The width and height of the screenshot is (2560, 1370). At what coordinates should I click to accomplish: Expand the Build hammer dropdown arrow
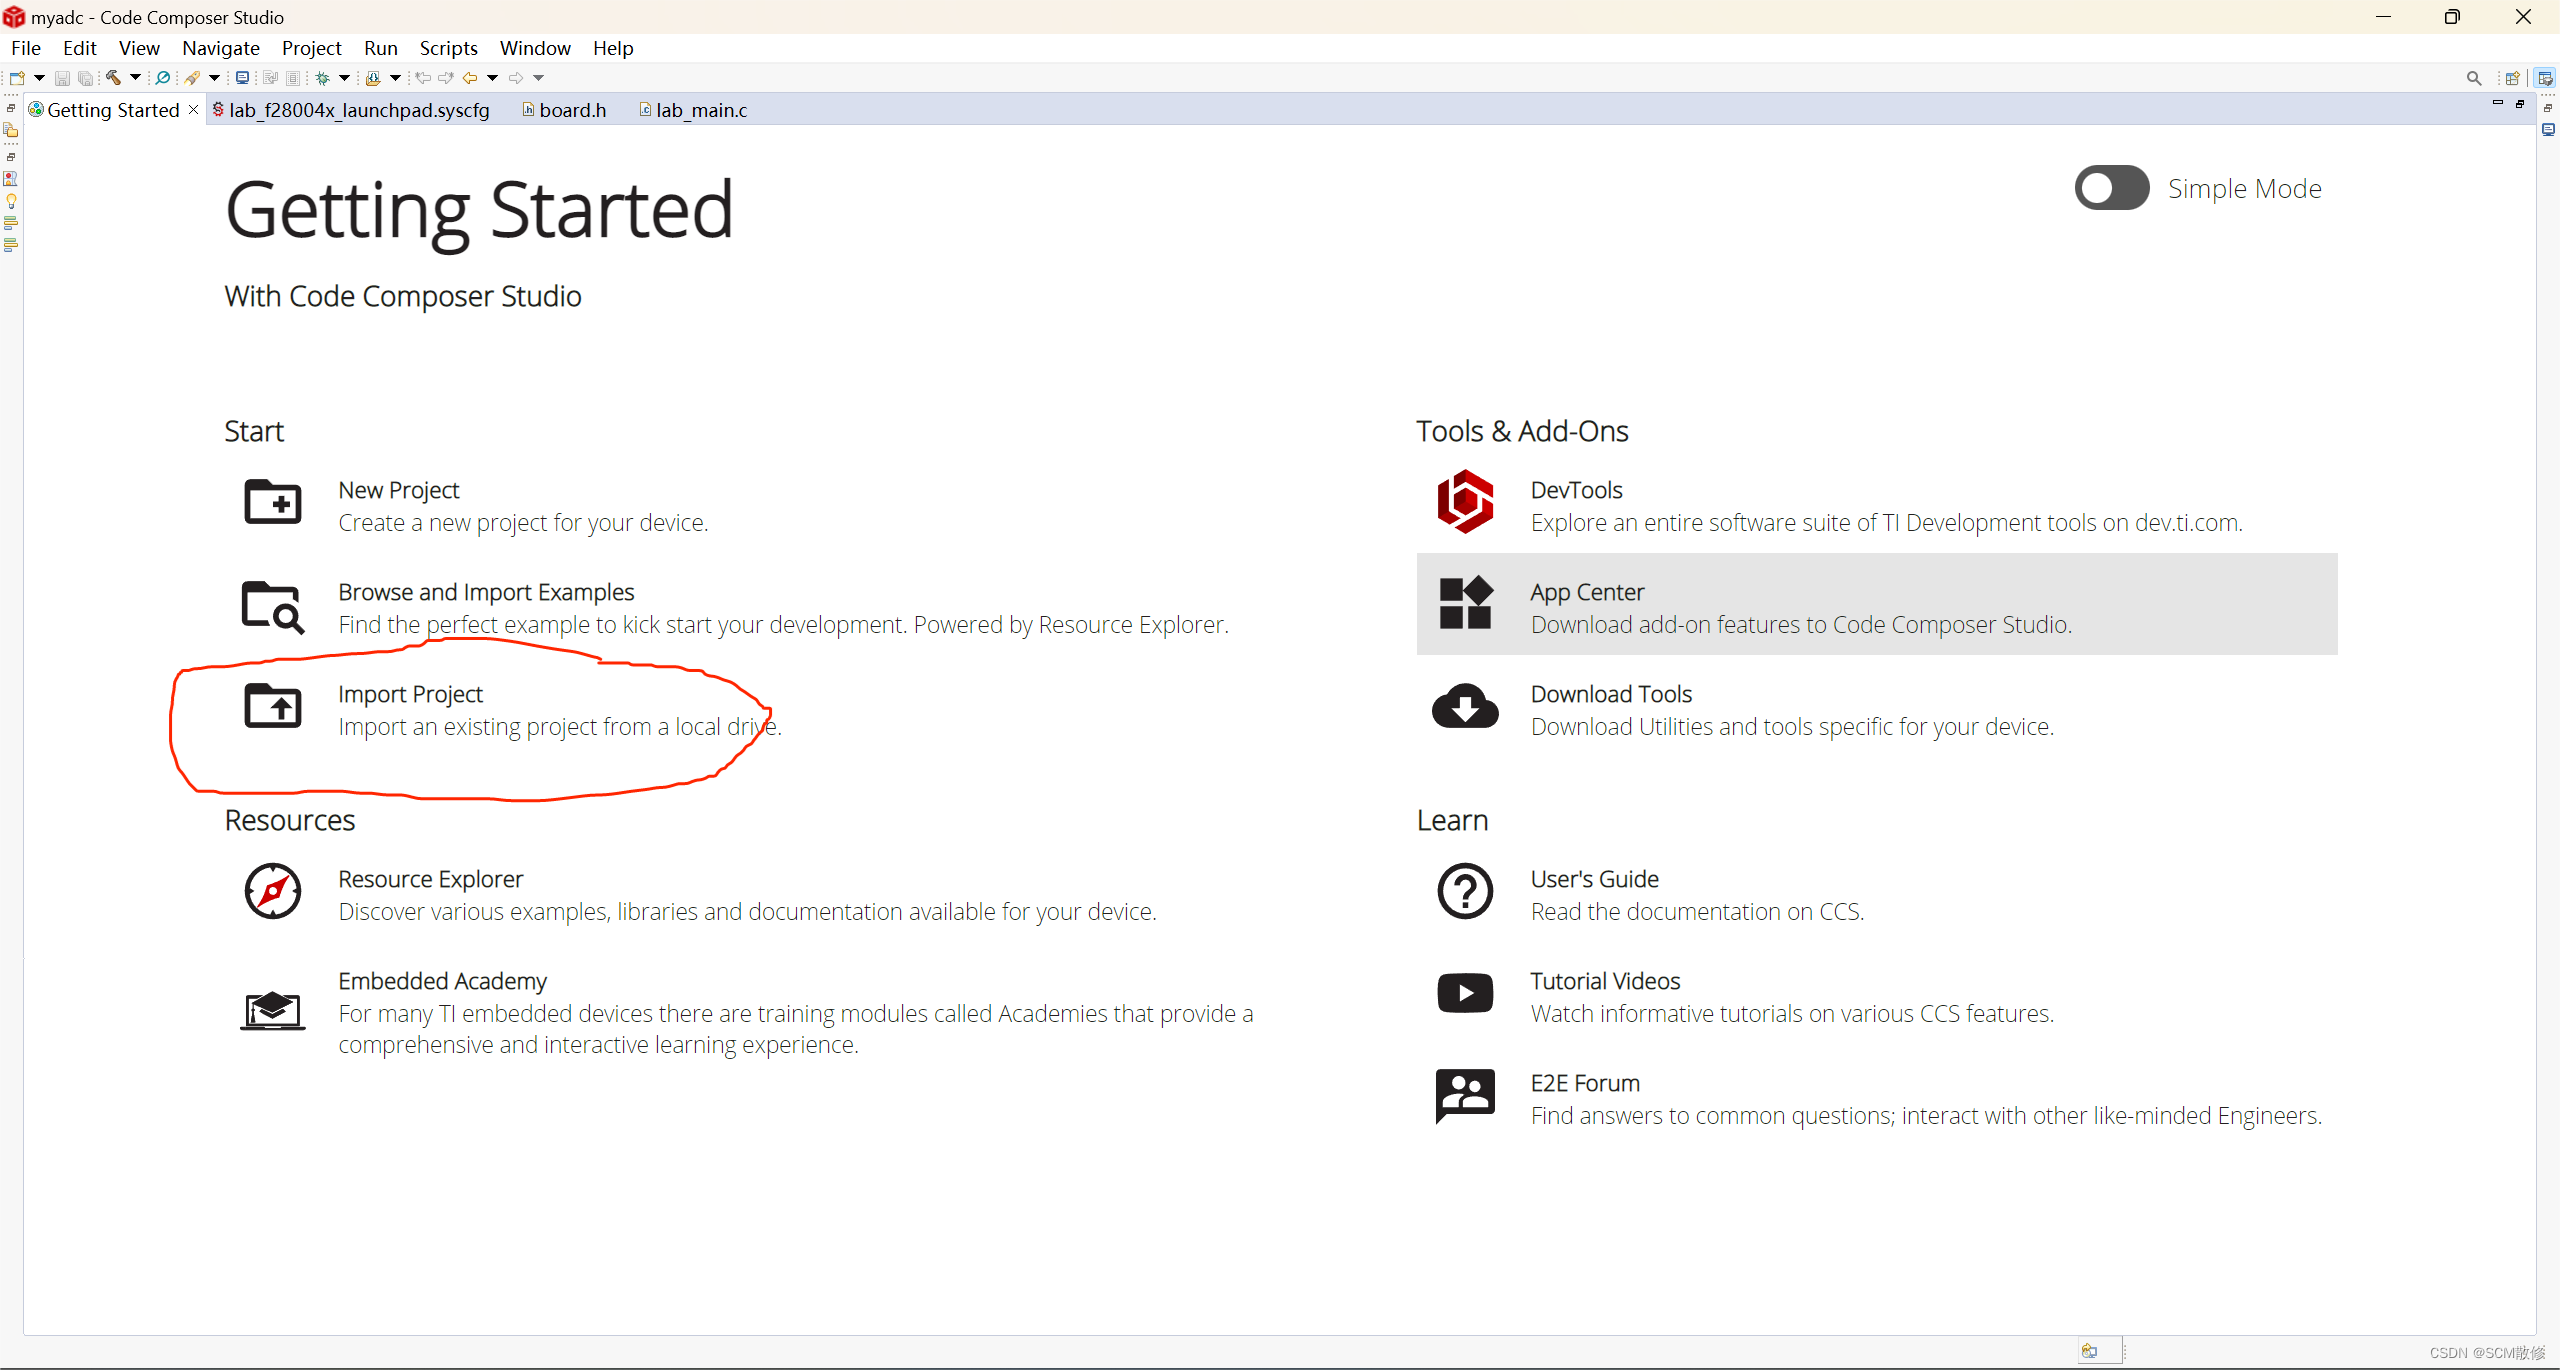point(135,77)
